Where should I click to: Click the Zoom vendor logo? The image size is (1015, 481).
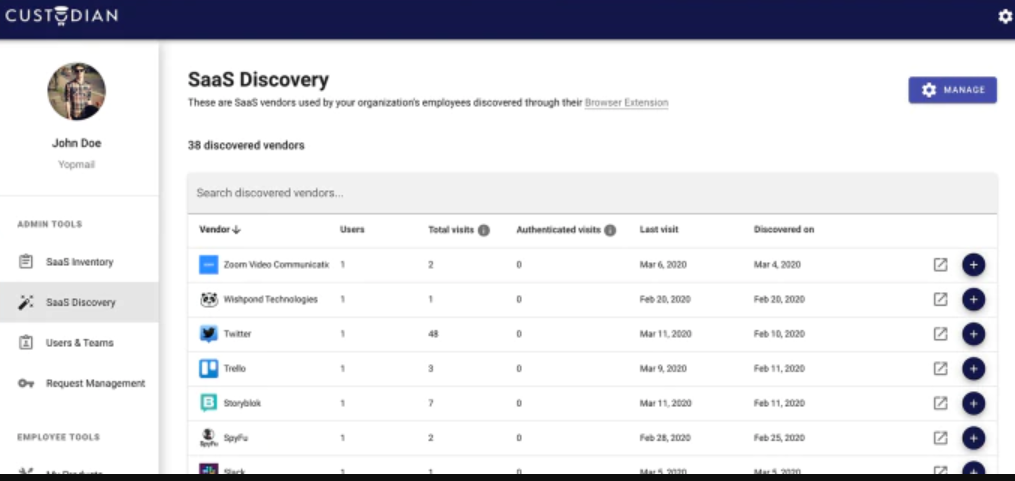click(208, 265)
